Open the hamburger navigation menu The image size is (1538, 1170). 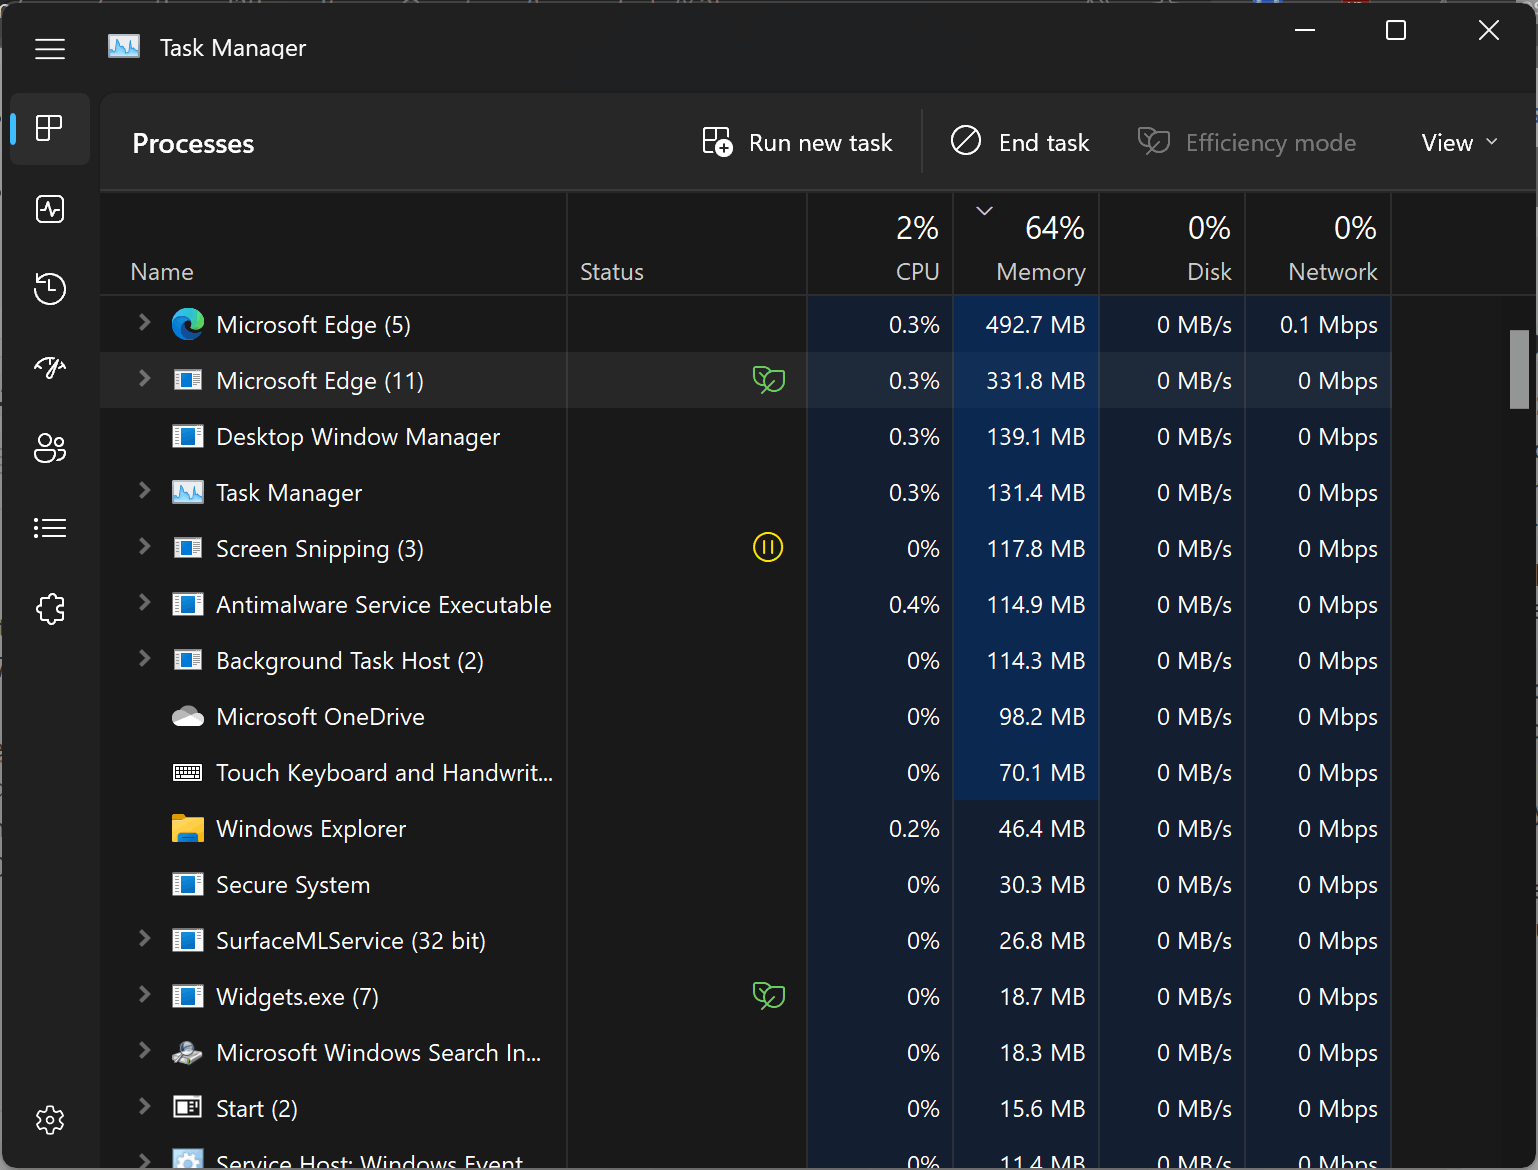pos(50,49)
